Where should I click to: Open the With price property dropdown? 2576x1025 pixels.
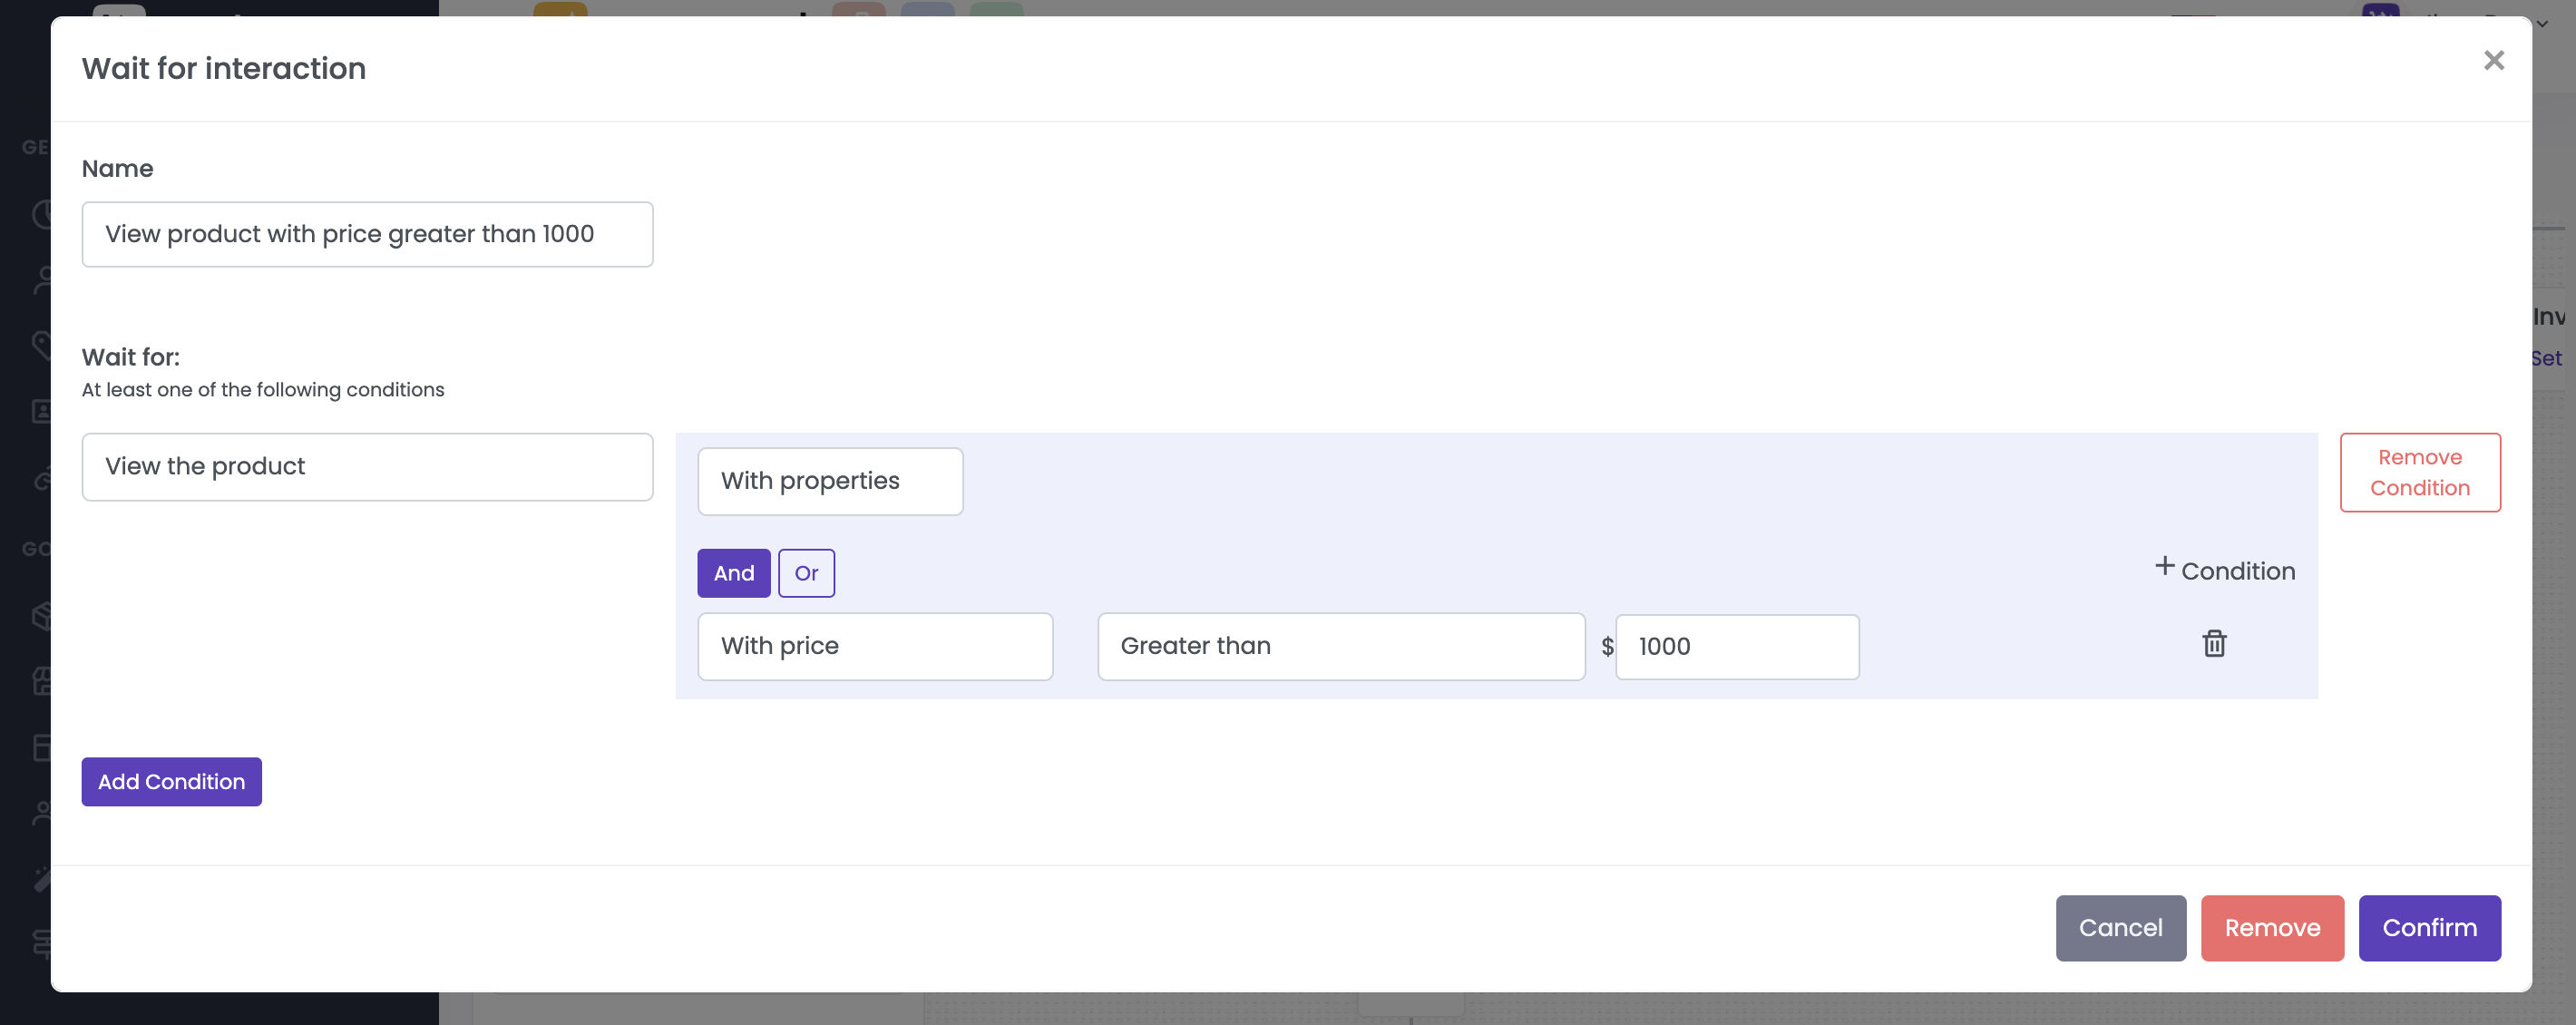[874, 646]
